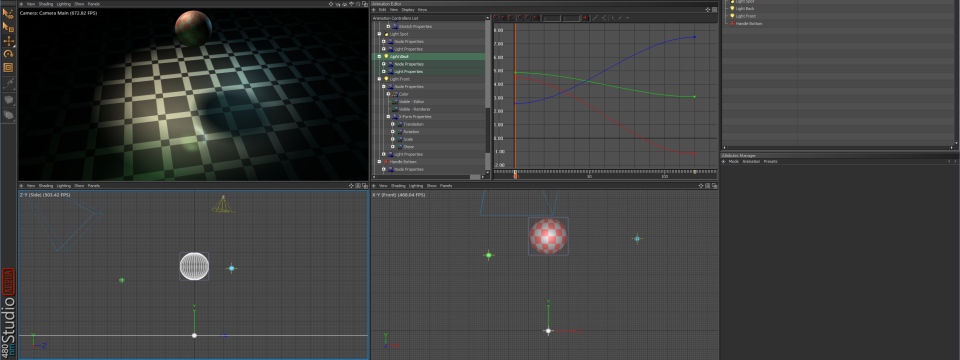Click the Light Back bulb in scene tree panel
Screen dimensions: 960x360
732,9
